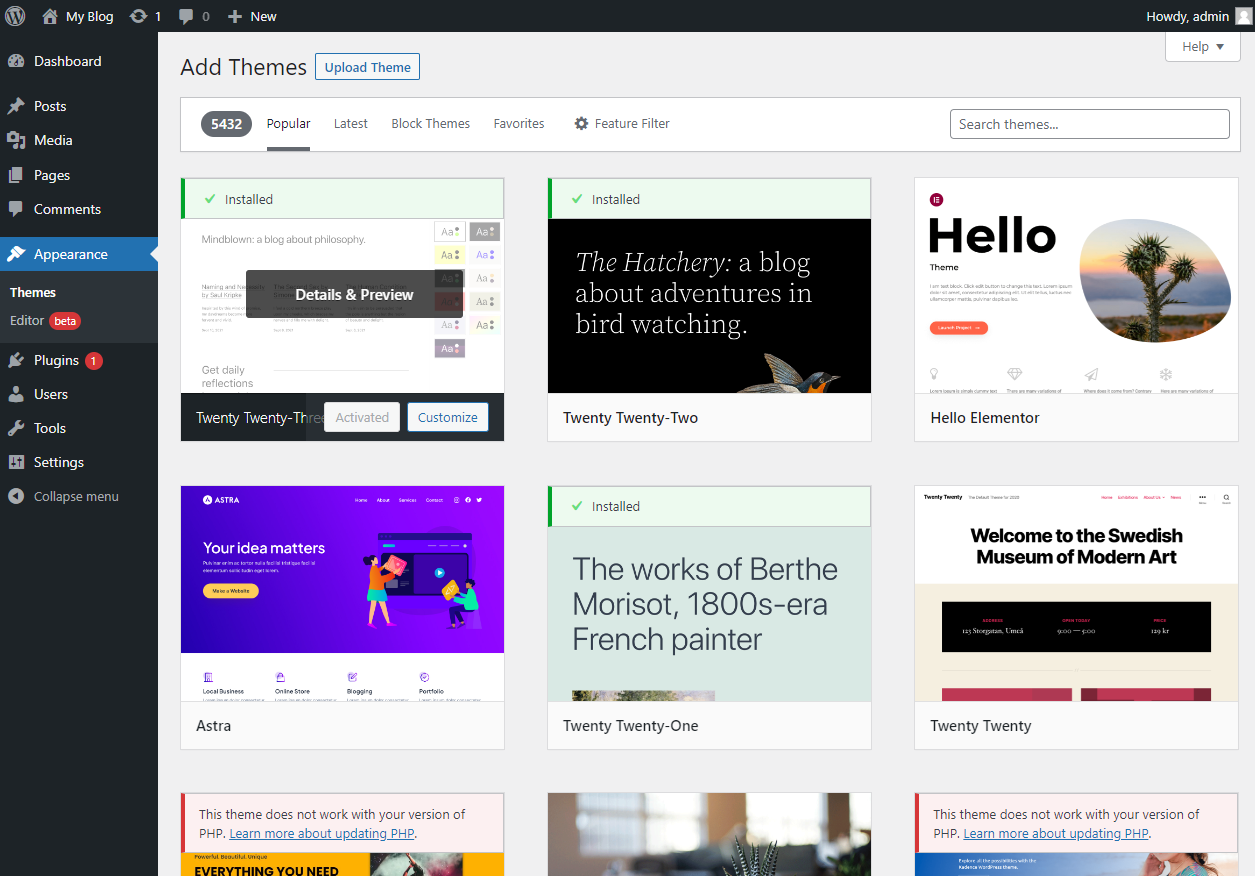Image resolution: width=1255 pixels, height=876 pixels.
Task: Click the Plugins update count badge
Action: click(94, 361)
